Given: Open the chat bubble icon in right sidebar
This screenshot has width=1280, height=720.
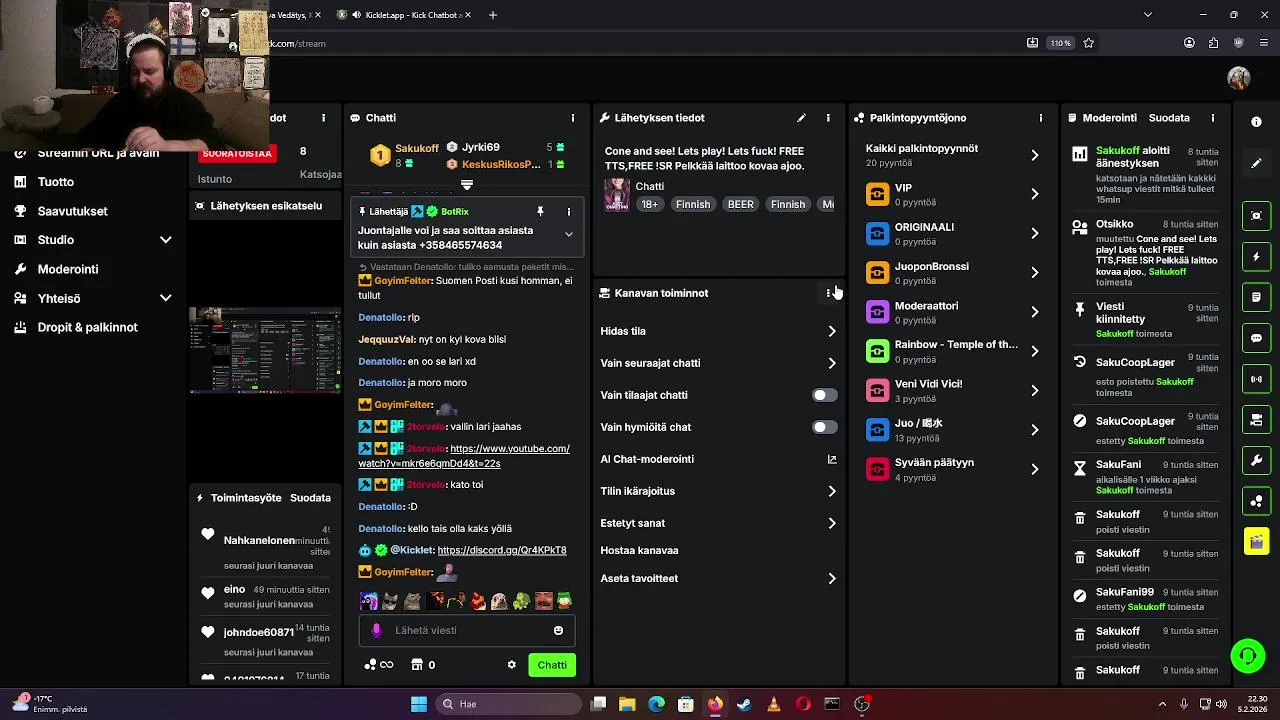Looking at the screenshot, I should tap(1256, 338).
